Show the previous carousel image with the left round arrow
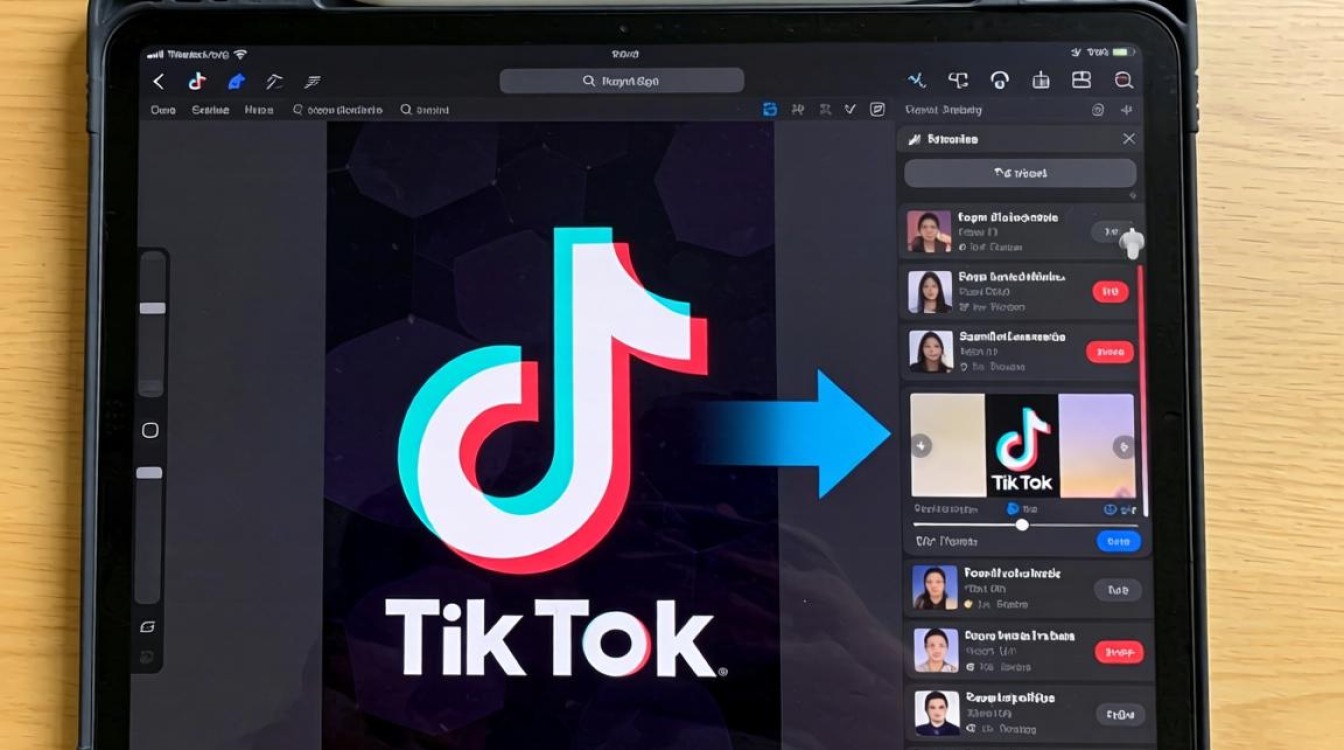Viewport: 1344px width, 750px height. click(921, 446)
